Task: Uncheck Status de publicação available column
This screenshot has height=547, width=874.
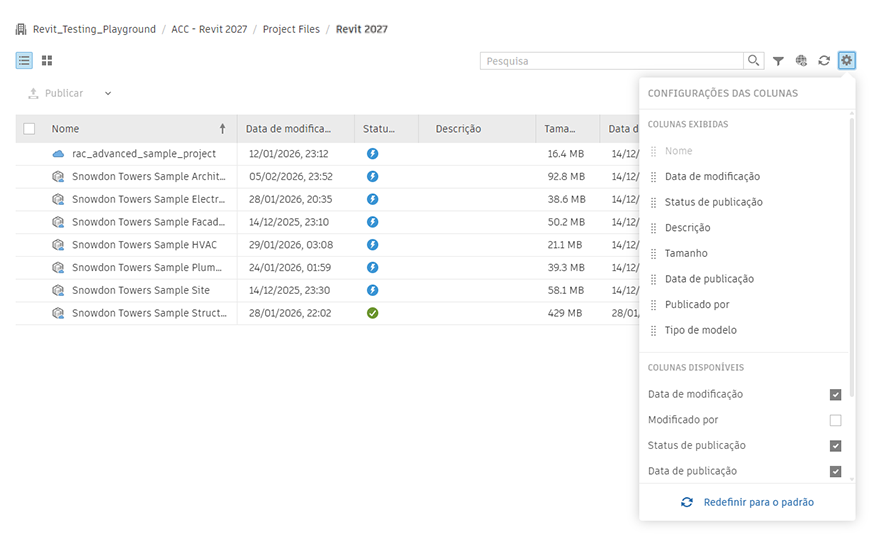Action: pos(835,446)
